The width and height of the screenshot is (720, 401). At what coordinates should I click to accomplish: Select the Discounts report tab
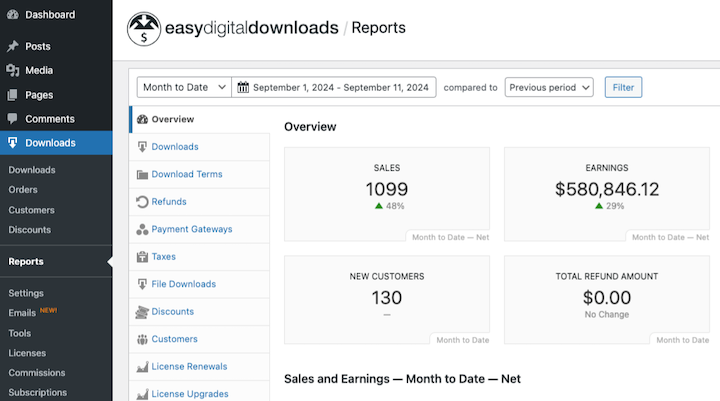click(x=199, y=312)
